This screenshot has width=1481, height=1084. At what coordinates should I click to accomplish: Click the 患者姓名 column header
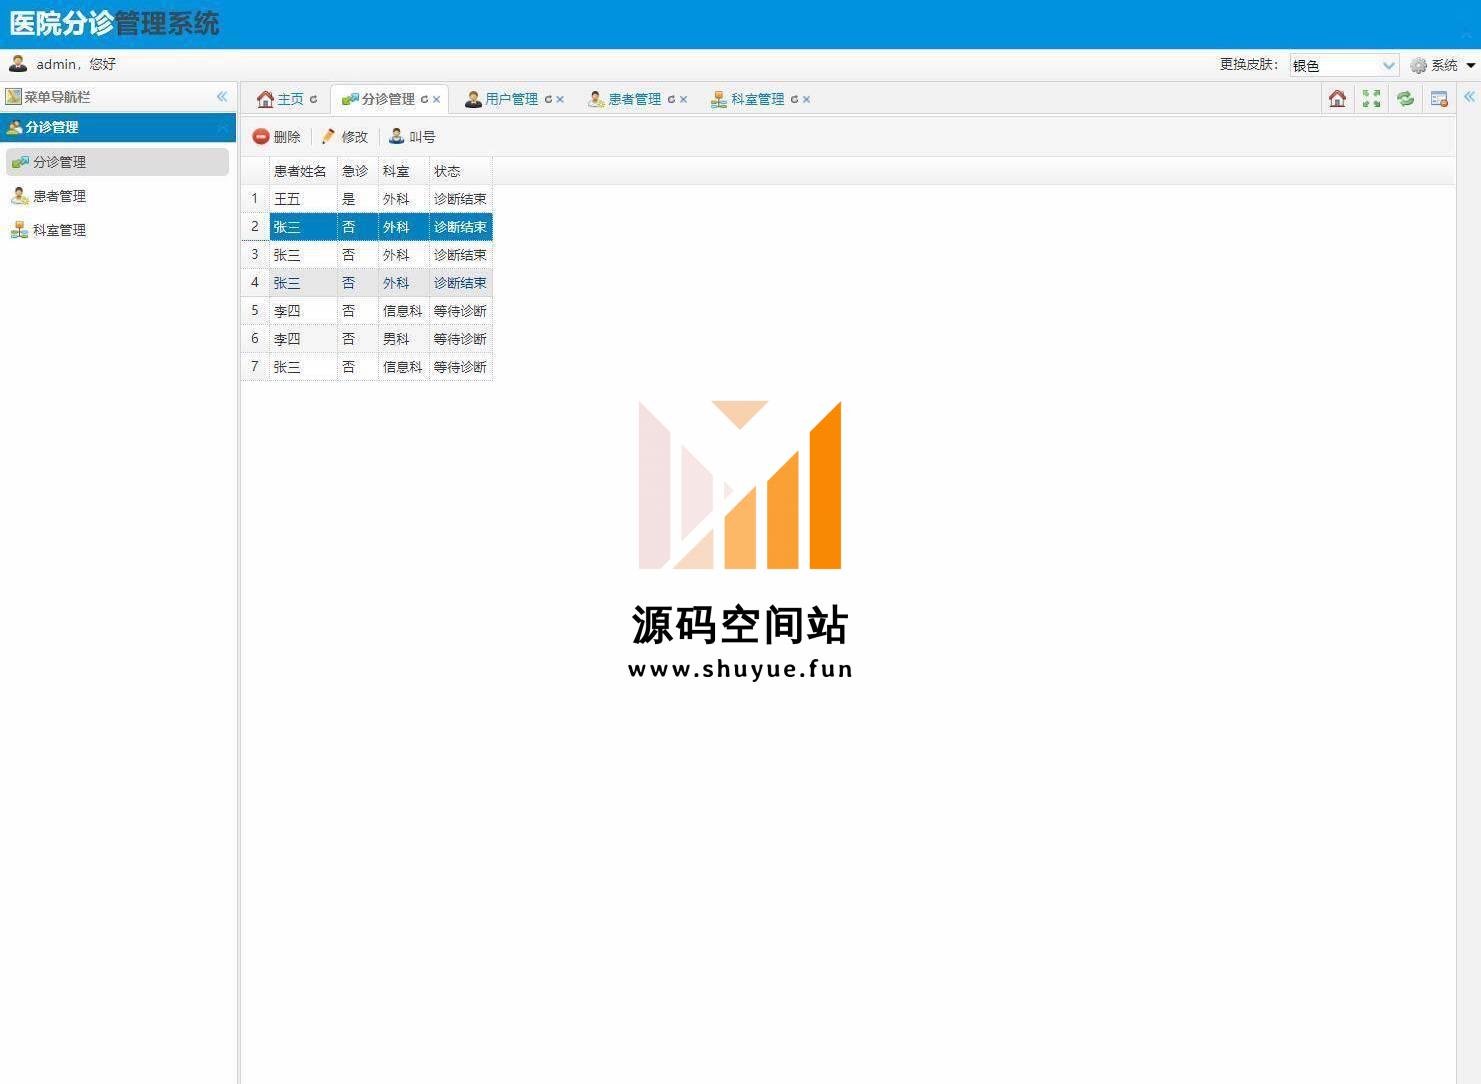(x=303, y=171)
